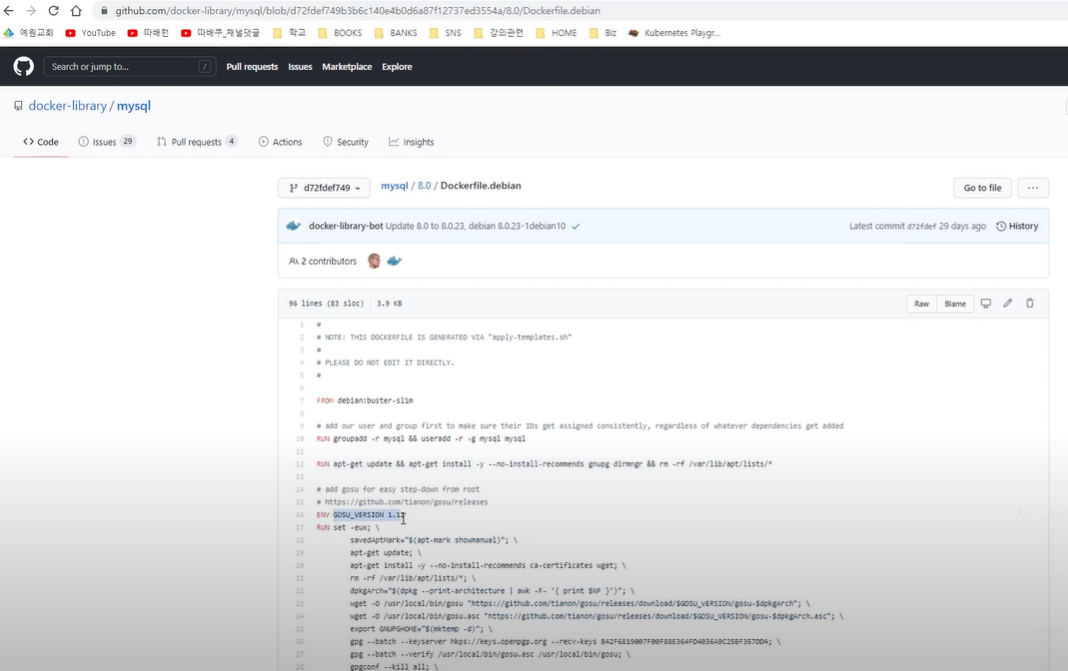Open 따배런 YouTube bookmark
Image resolution: width=1068 pixels, height=671 pixels.
tap(148, 33)
